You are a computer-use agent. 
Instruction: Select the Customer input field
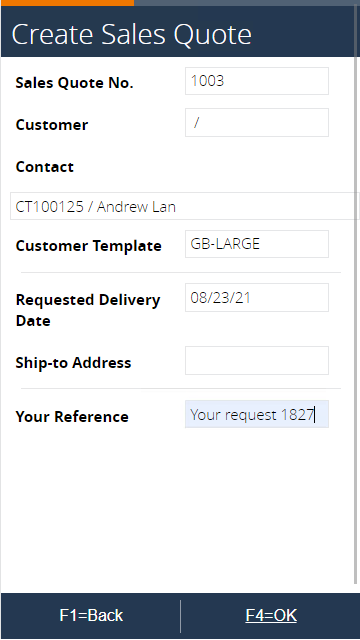pos(257,122)
